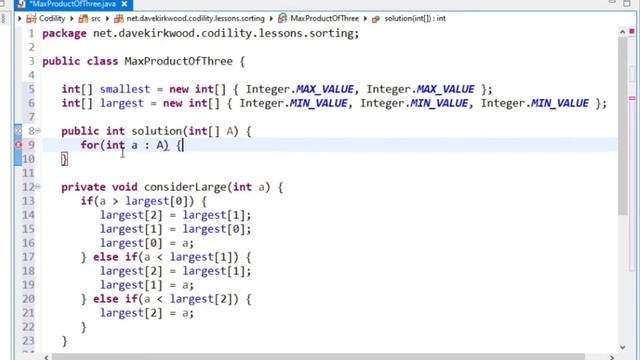
Task: Click 'largest[1] = a;' on line 19
Action: (147, 285)
